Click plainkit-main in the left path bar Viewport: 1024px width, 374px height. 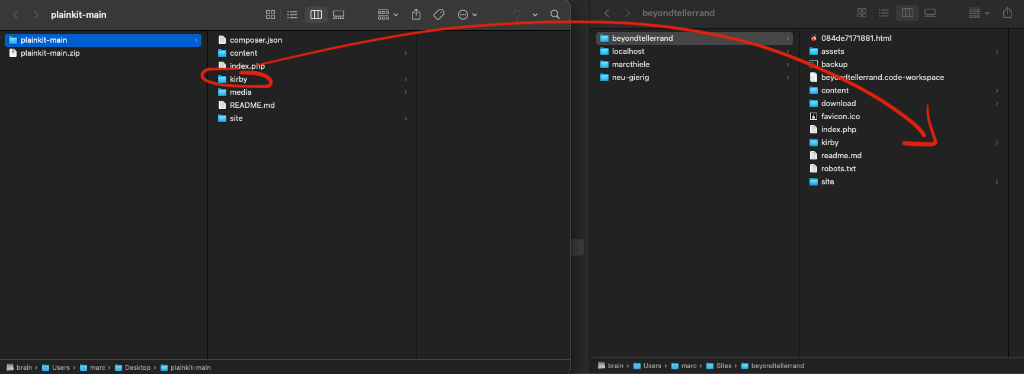point(185,367)
